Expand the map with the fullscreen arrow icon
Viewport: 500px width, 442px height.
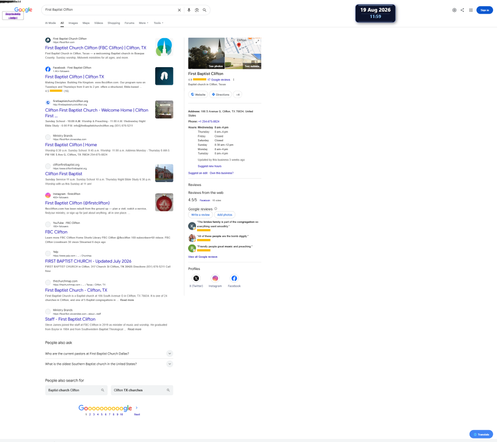257,41
